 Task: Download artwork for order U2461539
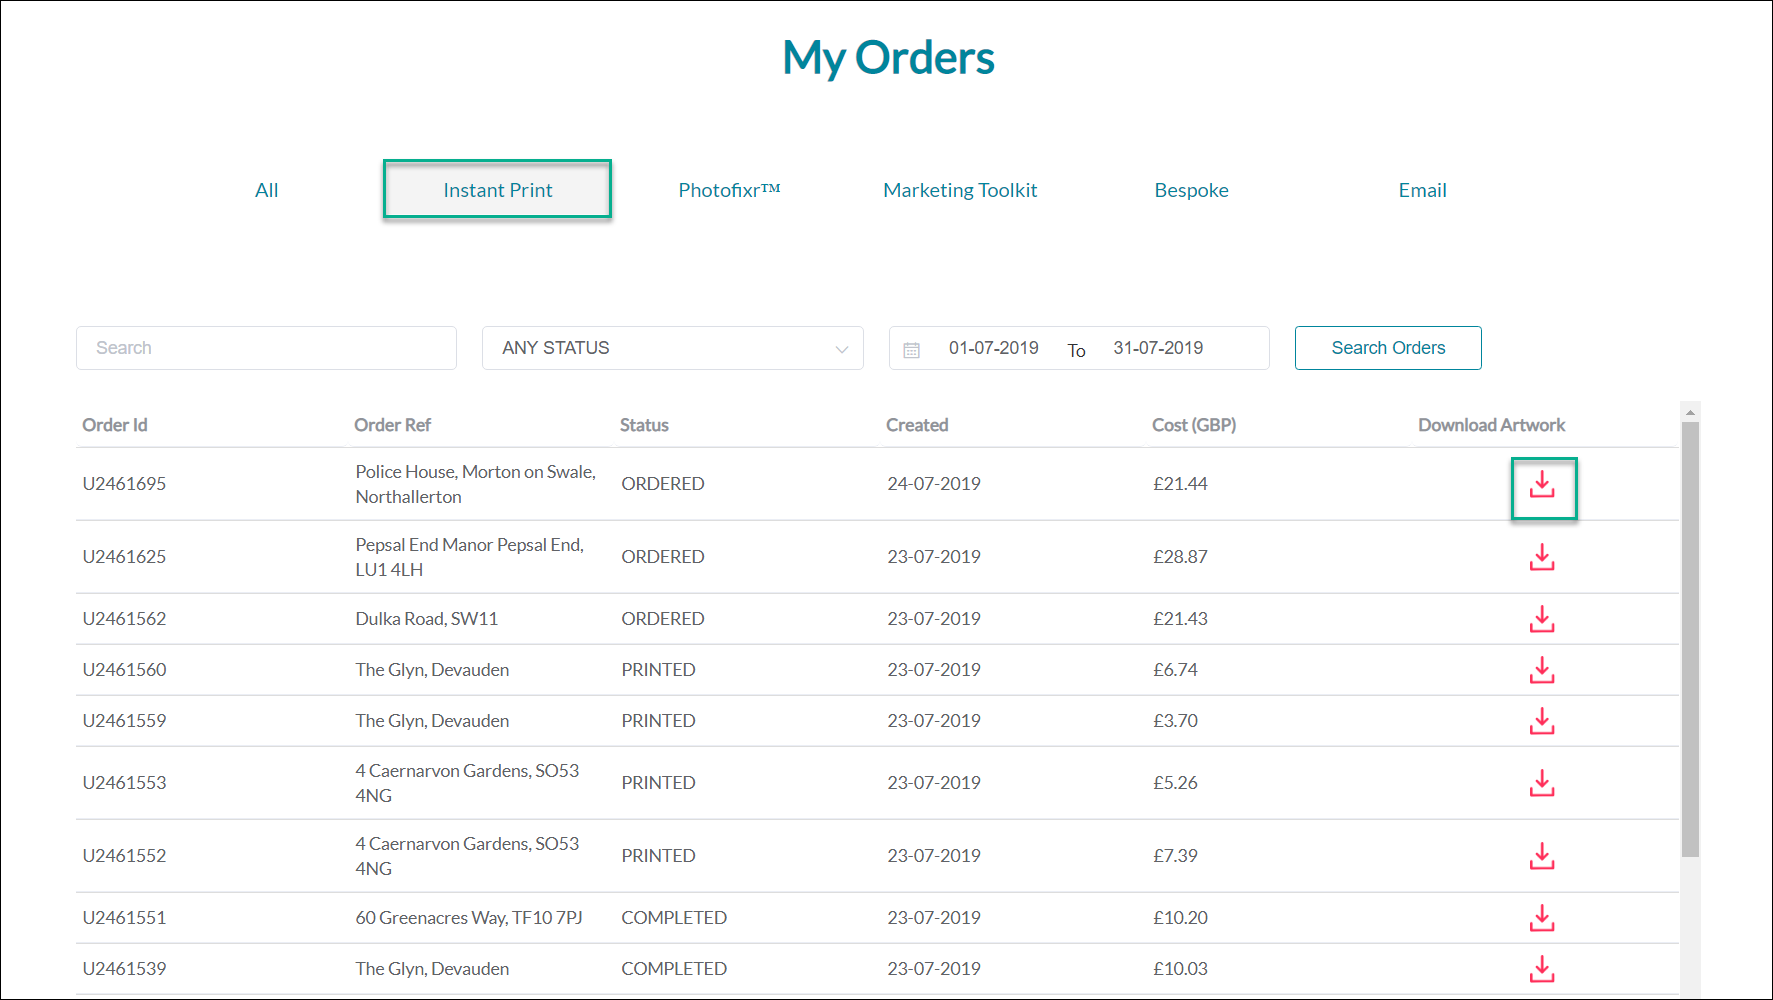[1542, 970]
